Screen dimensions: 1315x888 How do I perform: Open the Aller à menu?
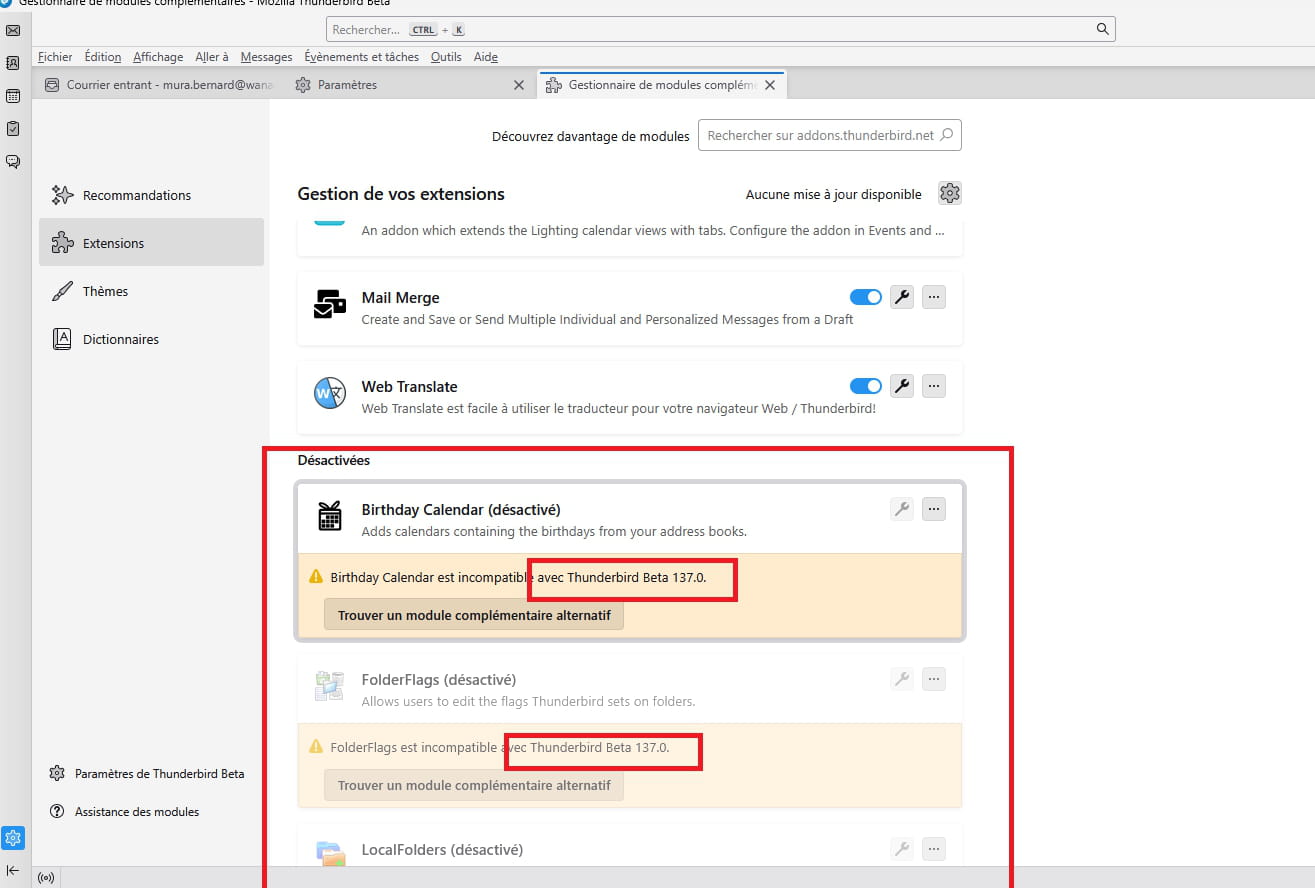click(212, 57)
